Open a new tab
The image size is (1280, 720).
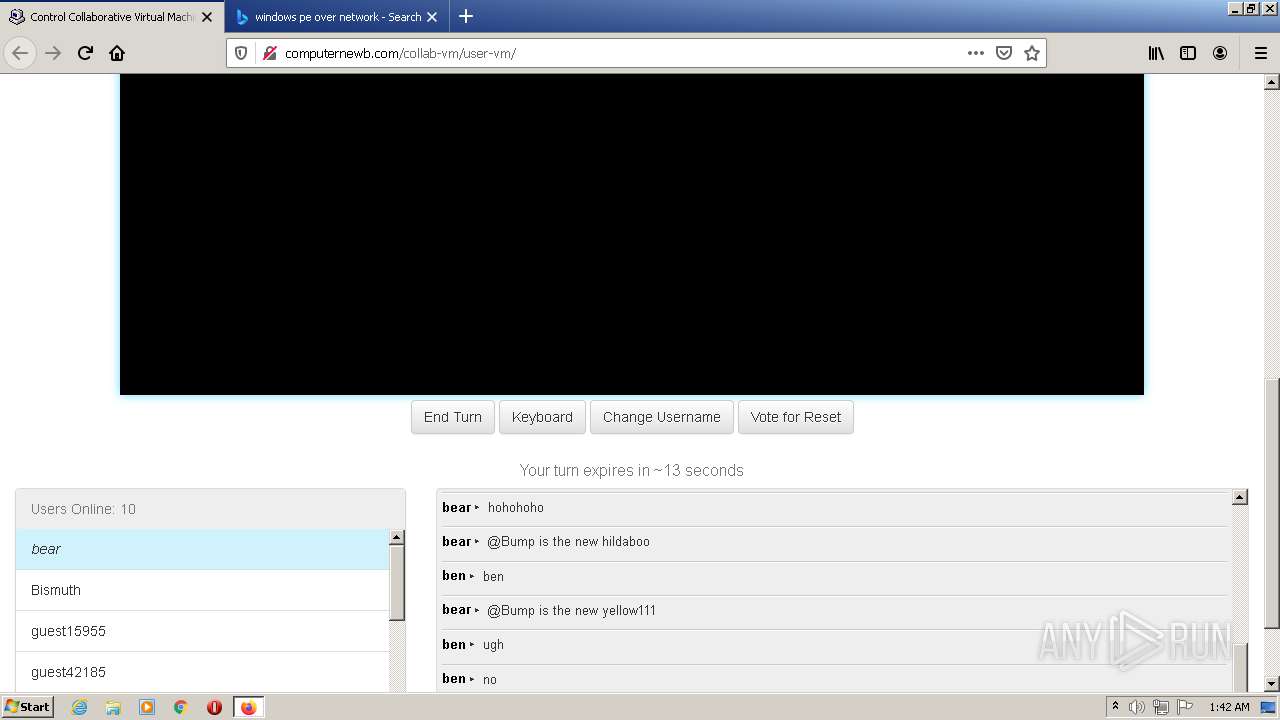coord(466,16)
